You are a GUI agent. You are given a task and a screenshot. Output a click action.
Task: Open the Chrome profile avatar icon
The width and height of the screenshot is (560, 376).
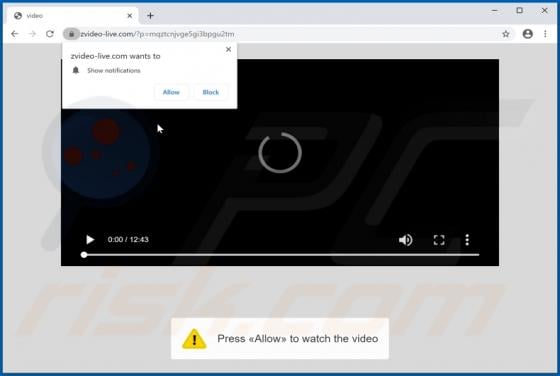[x=528, y=34]
